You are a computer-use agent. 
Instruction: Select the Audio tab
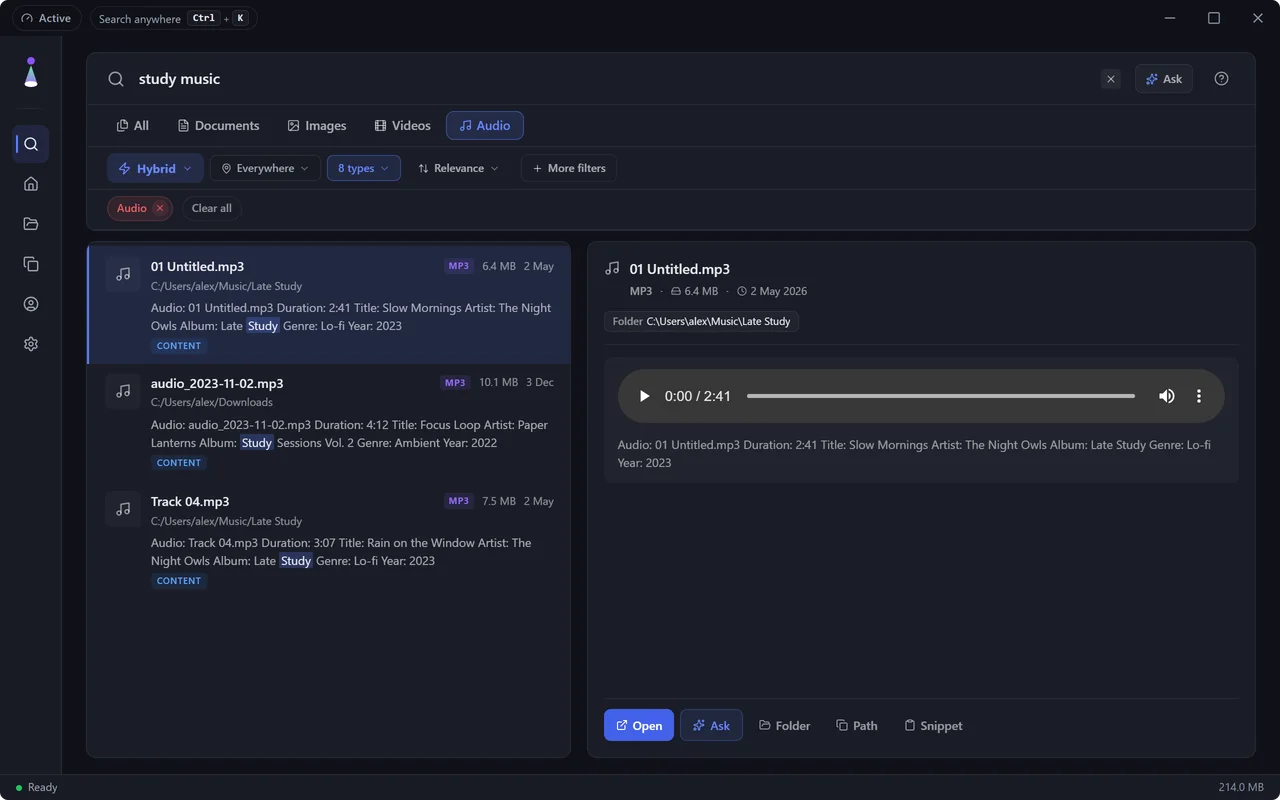pyautogui.click(x=485, y=126)
